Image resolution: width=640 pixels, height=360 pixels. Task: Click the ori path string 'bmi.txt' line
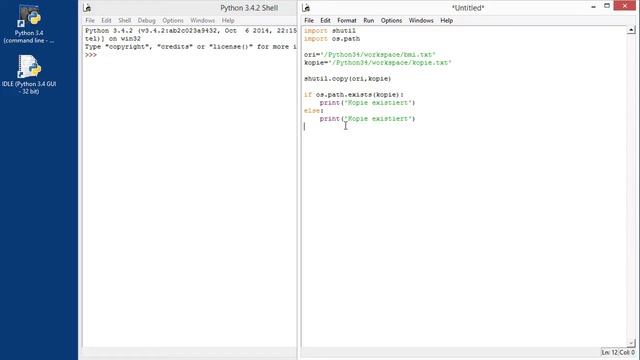(370, 55)
